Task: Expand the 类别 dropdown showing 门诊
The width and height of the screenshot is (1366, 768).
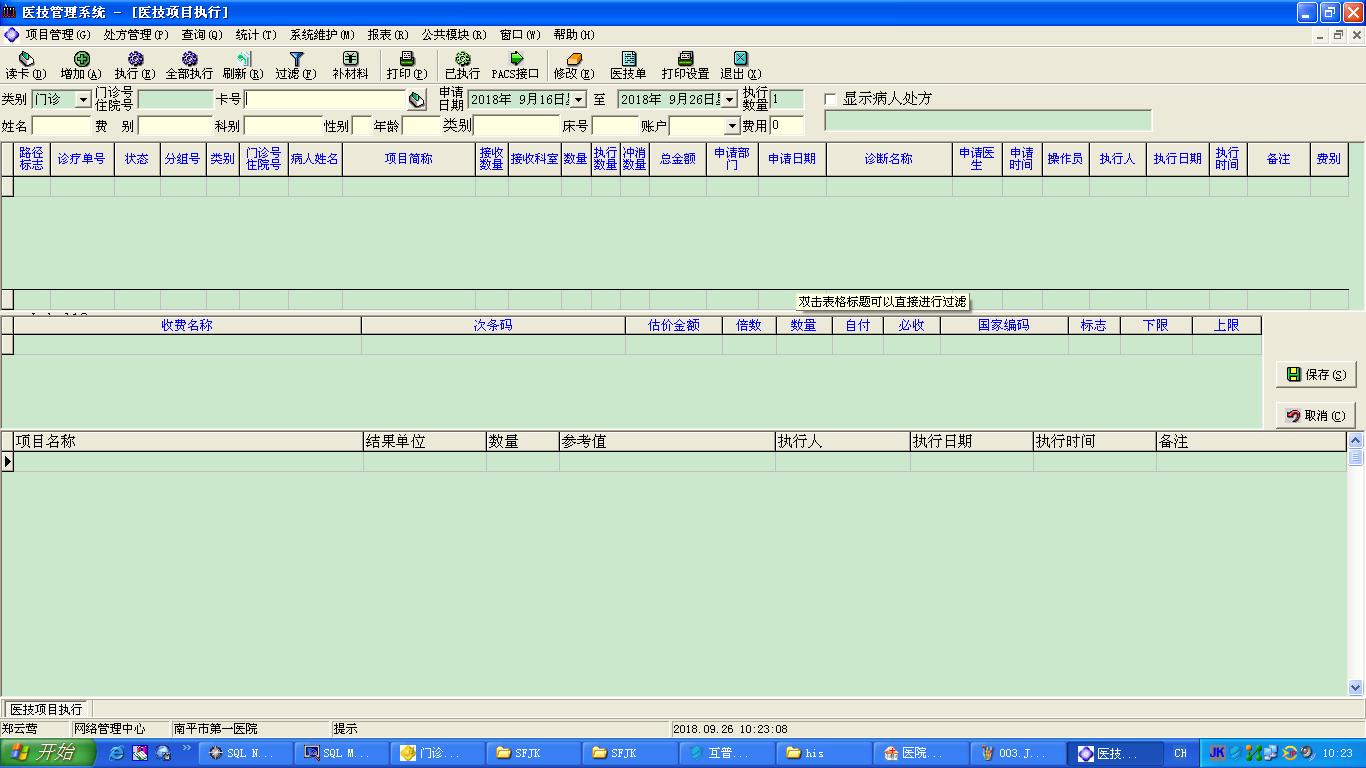Action: [x=83, y=100]
